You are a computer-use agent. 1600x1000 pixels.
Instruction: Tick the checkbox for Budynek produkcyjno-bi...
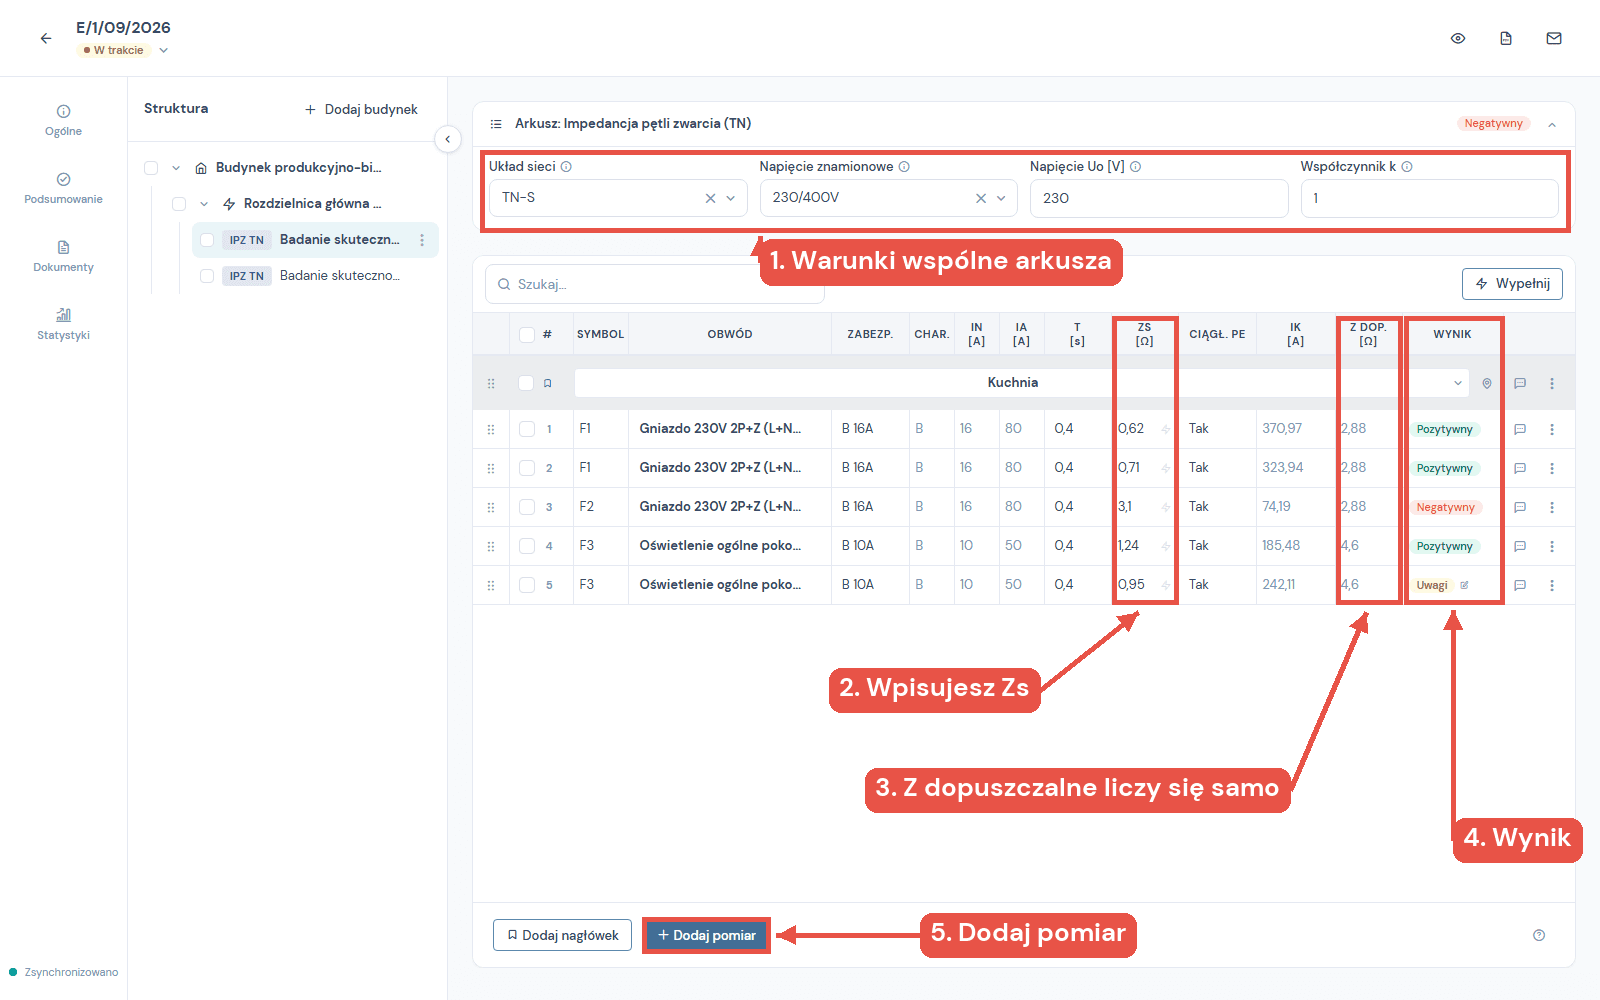pos(151,168)
